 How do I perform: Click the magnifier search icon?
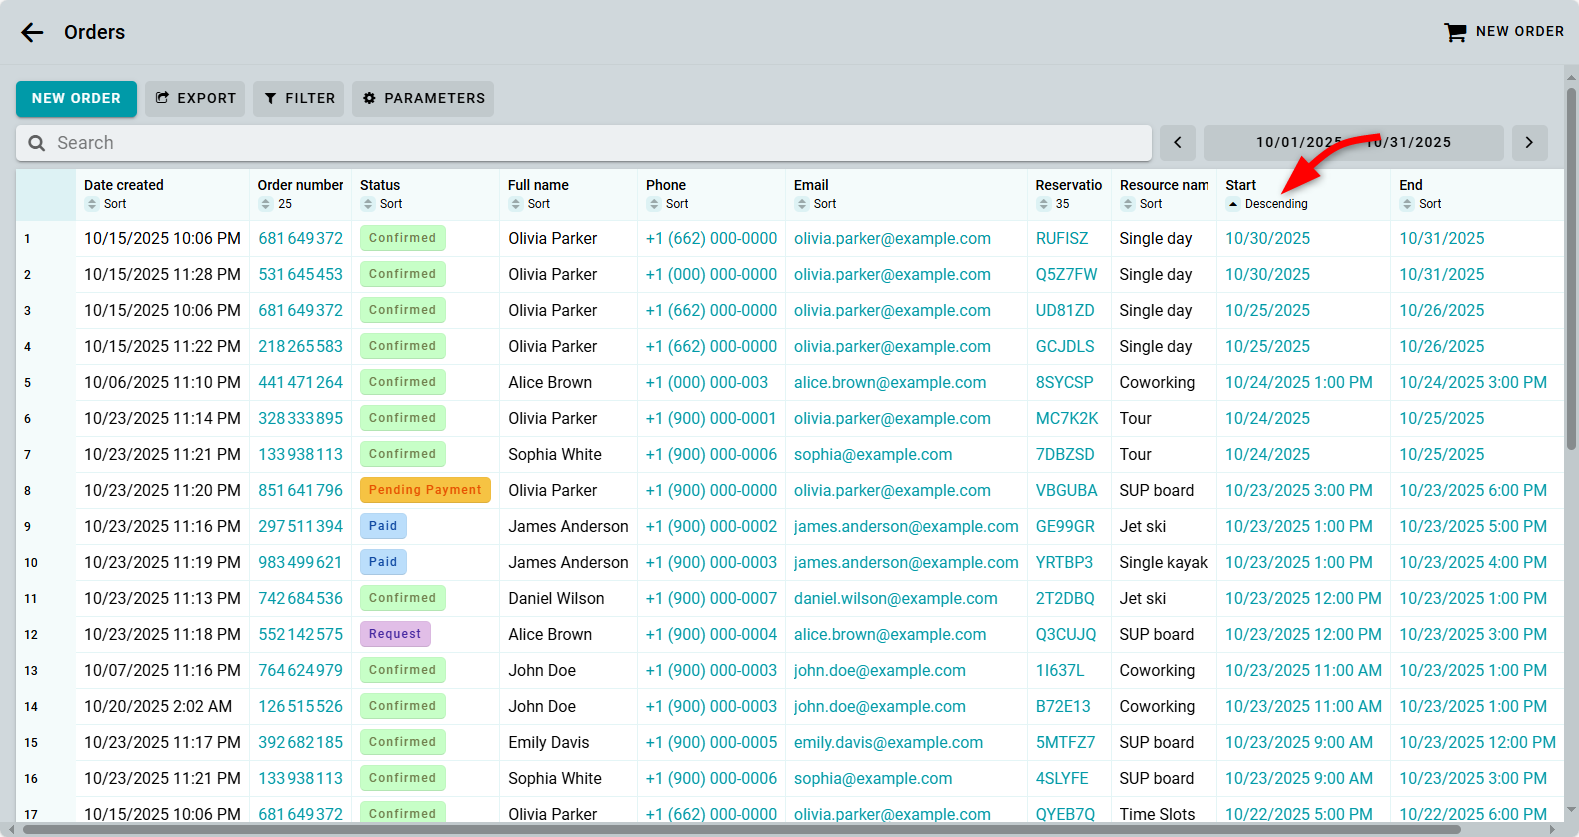(37, 143)
